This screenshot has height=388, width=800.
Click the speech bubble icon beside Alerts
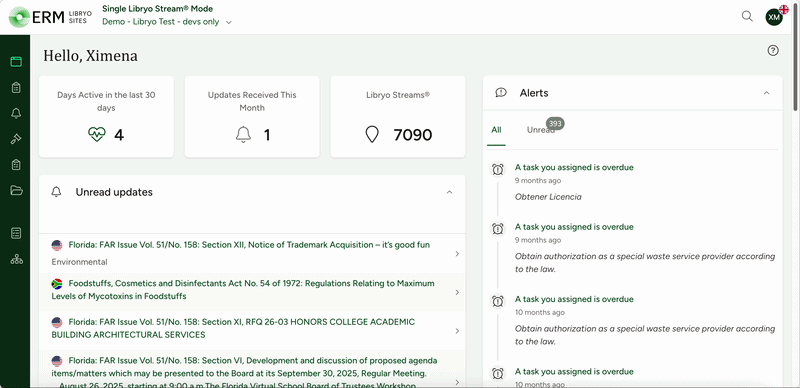pos(501,92)
